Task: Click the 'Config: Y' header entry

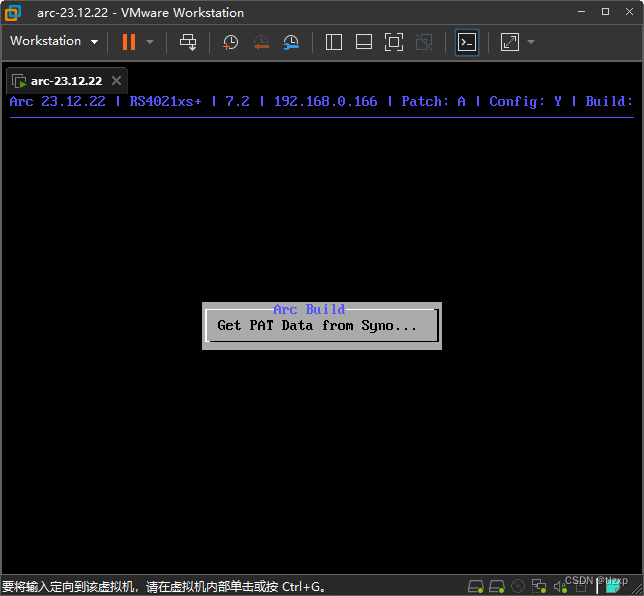Action: click(526, 101)
